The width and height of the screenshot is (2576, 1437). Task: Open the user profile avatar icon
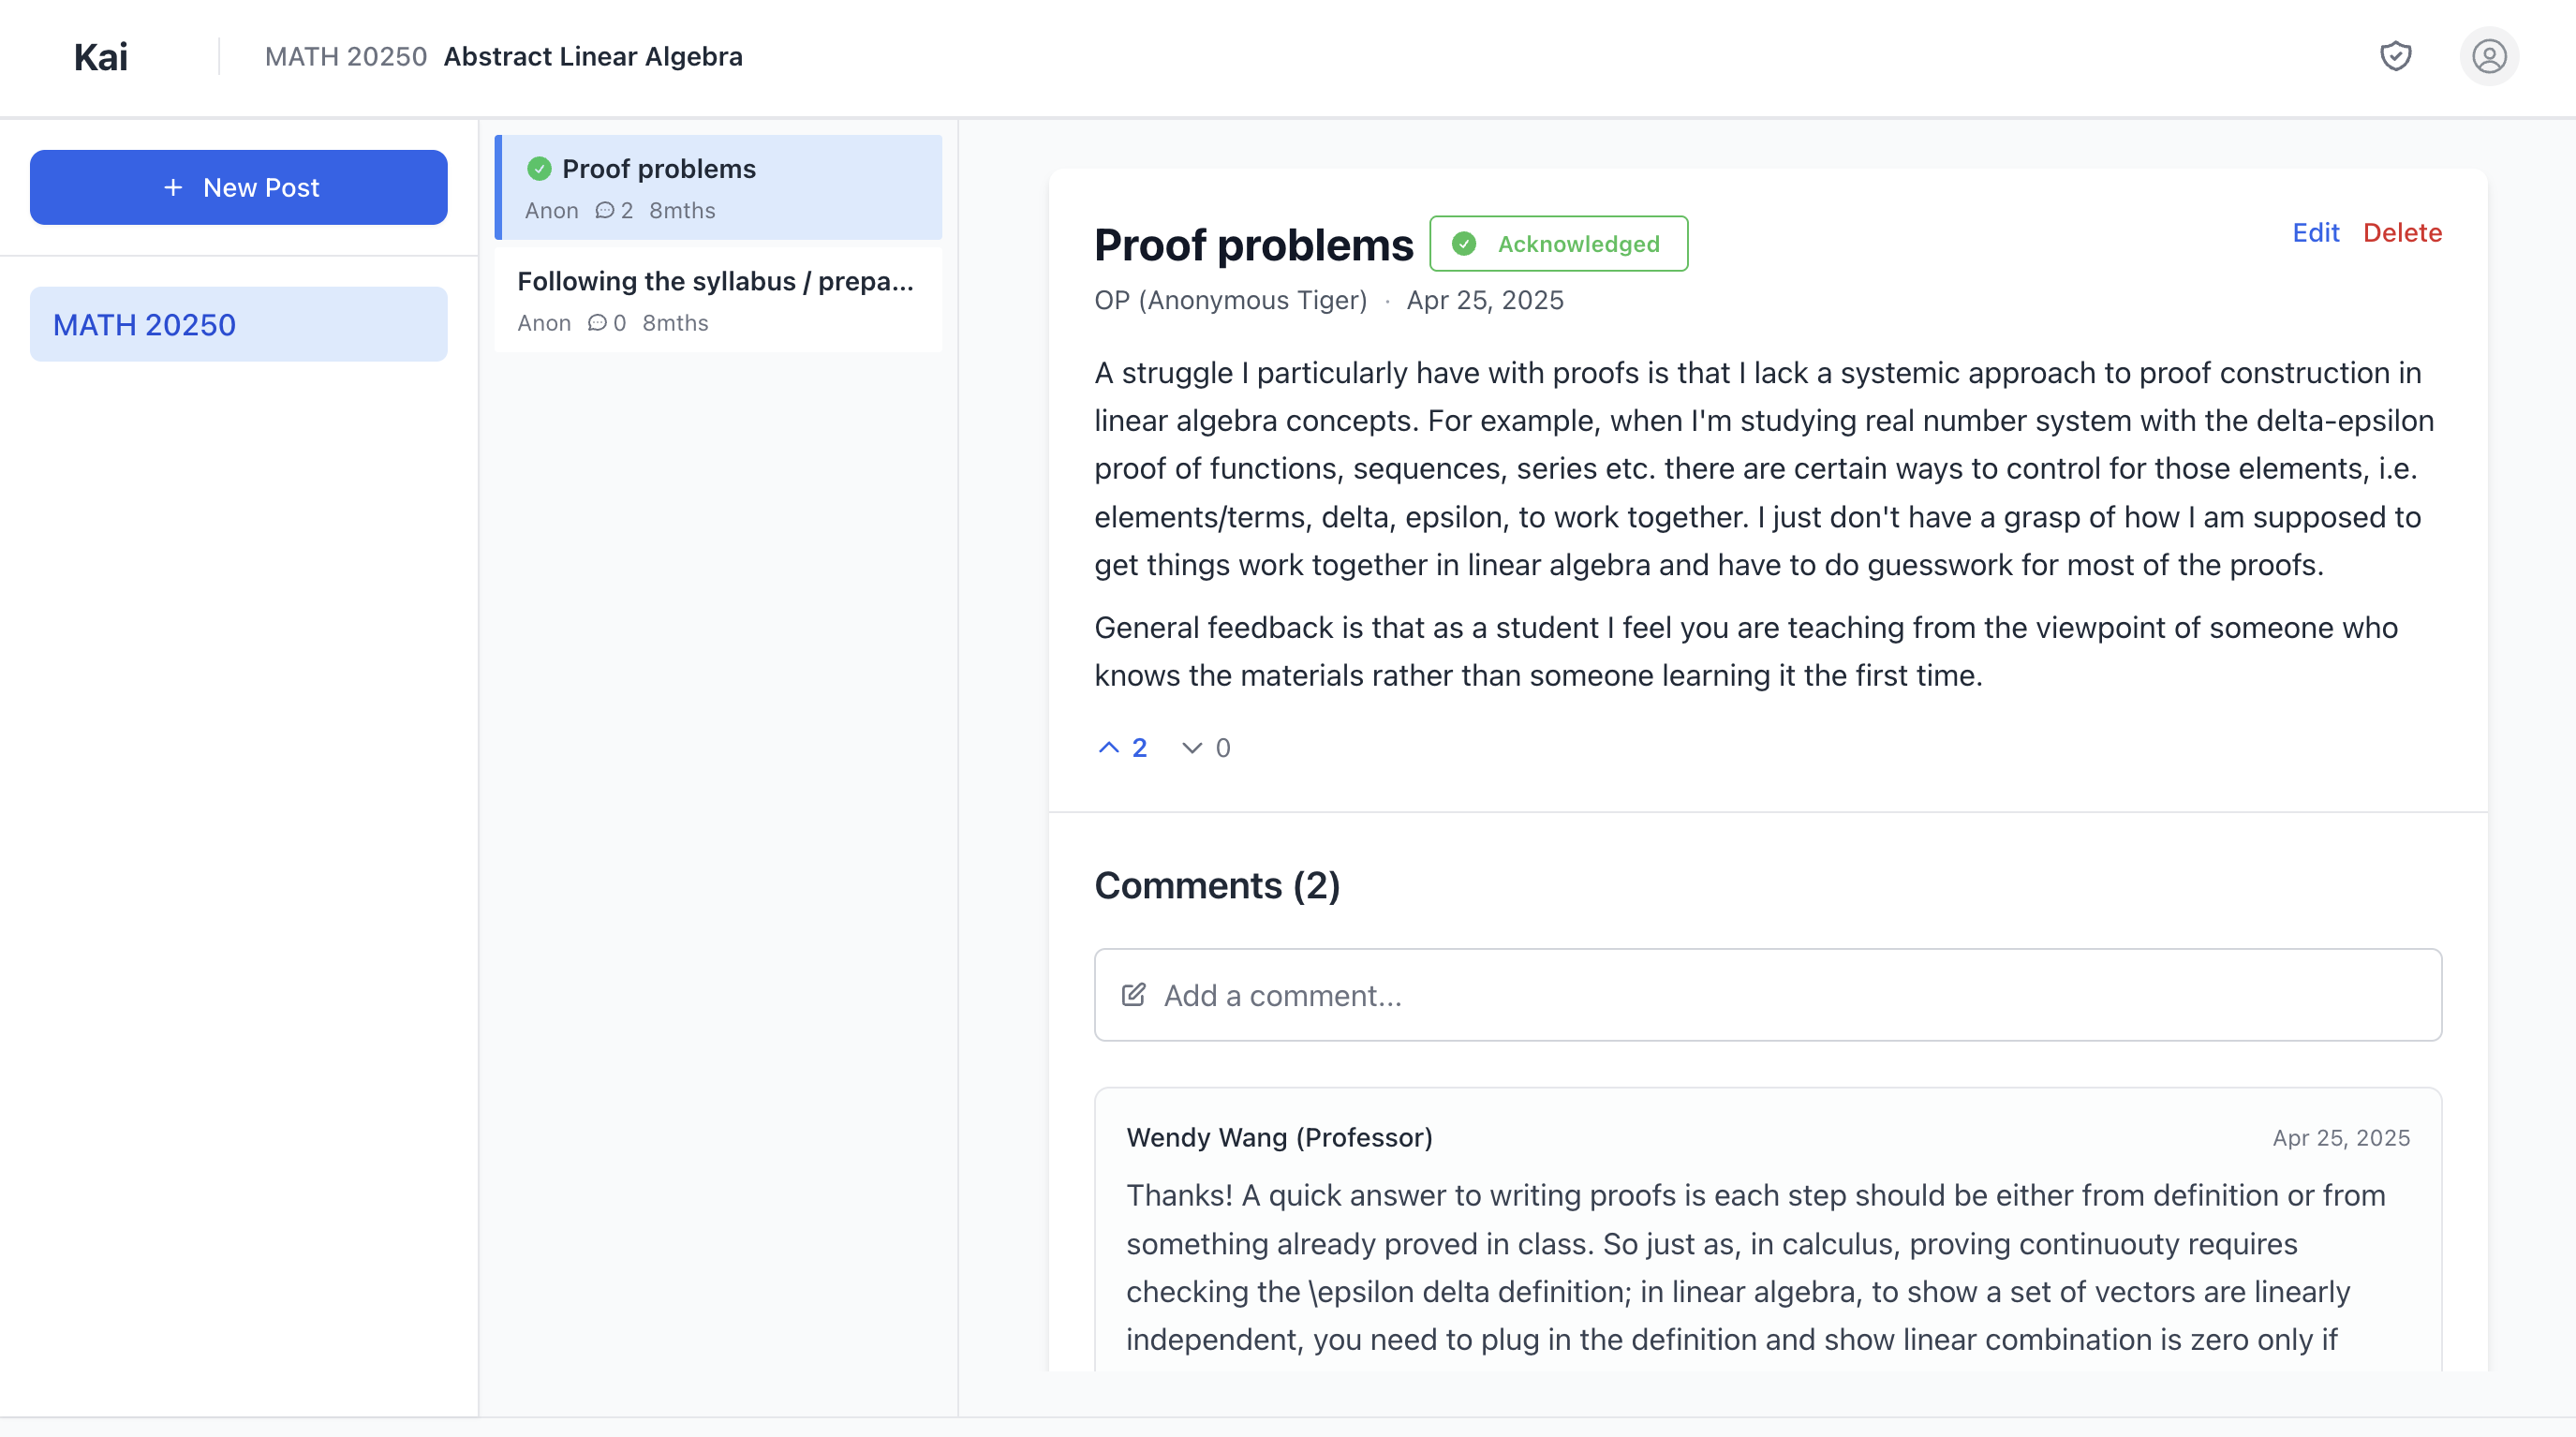pyautogui.click(x=2488, y=56)
